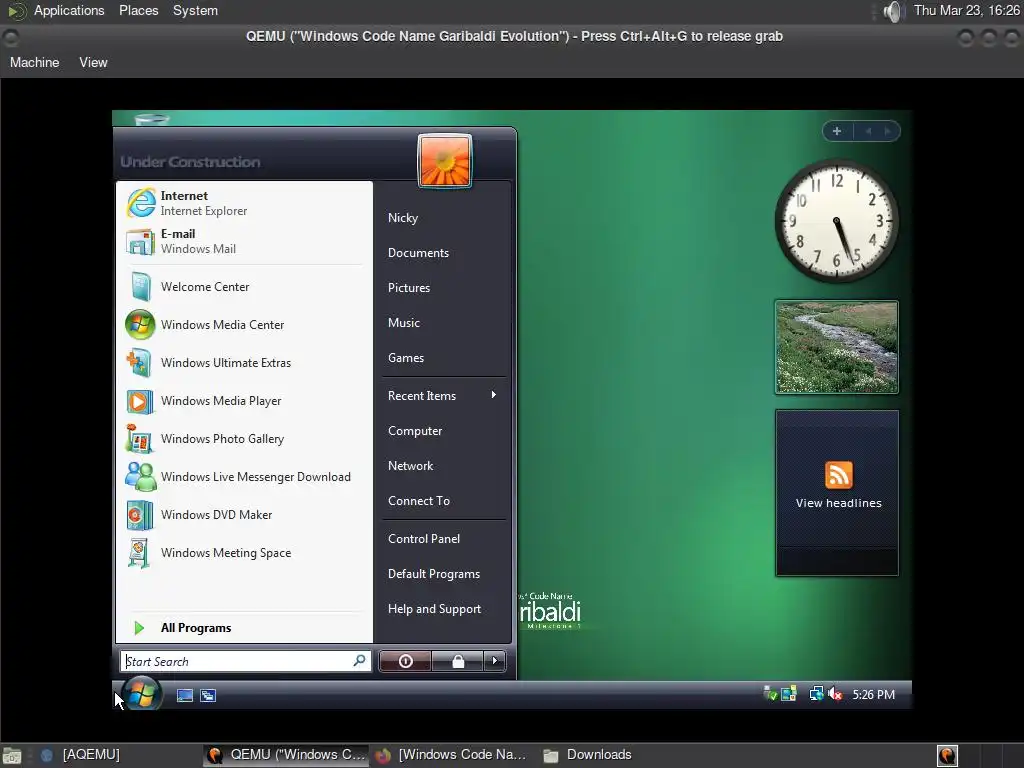Launch Windows Mail E-mail entry
The width and height of the screenshot is (1024, 768).
click(244, 241)
